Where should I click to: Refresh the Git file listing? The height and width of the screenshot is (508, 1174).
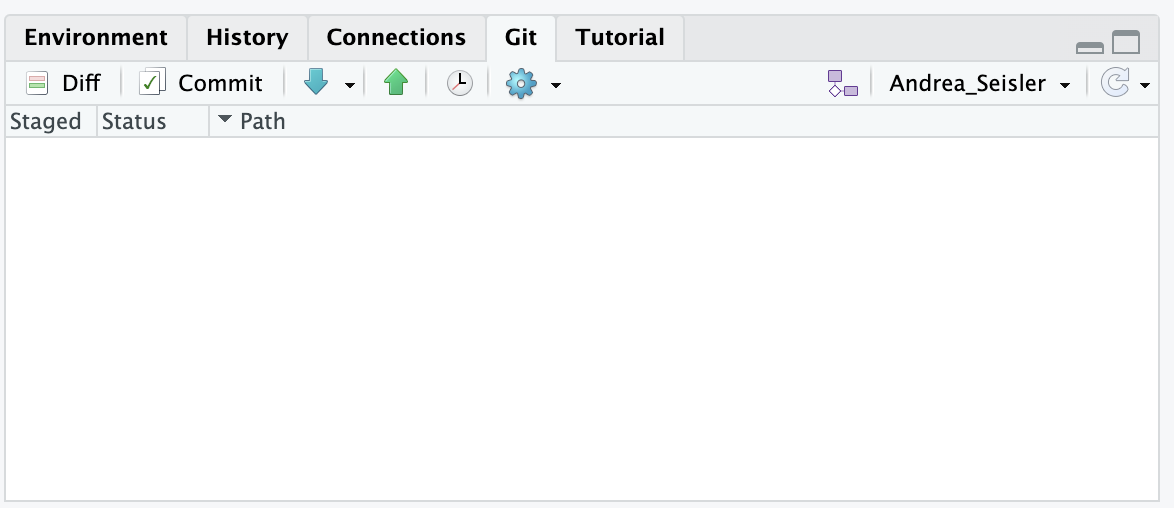point(1115,83)
